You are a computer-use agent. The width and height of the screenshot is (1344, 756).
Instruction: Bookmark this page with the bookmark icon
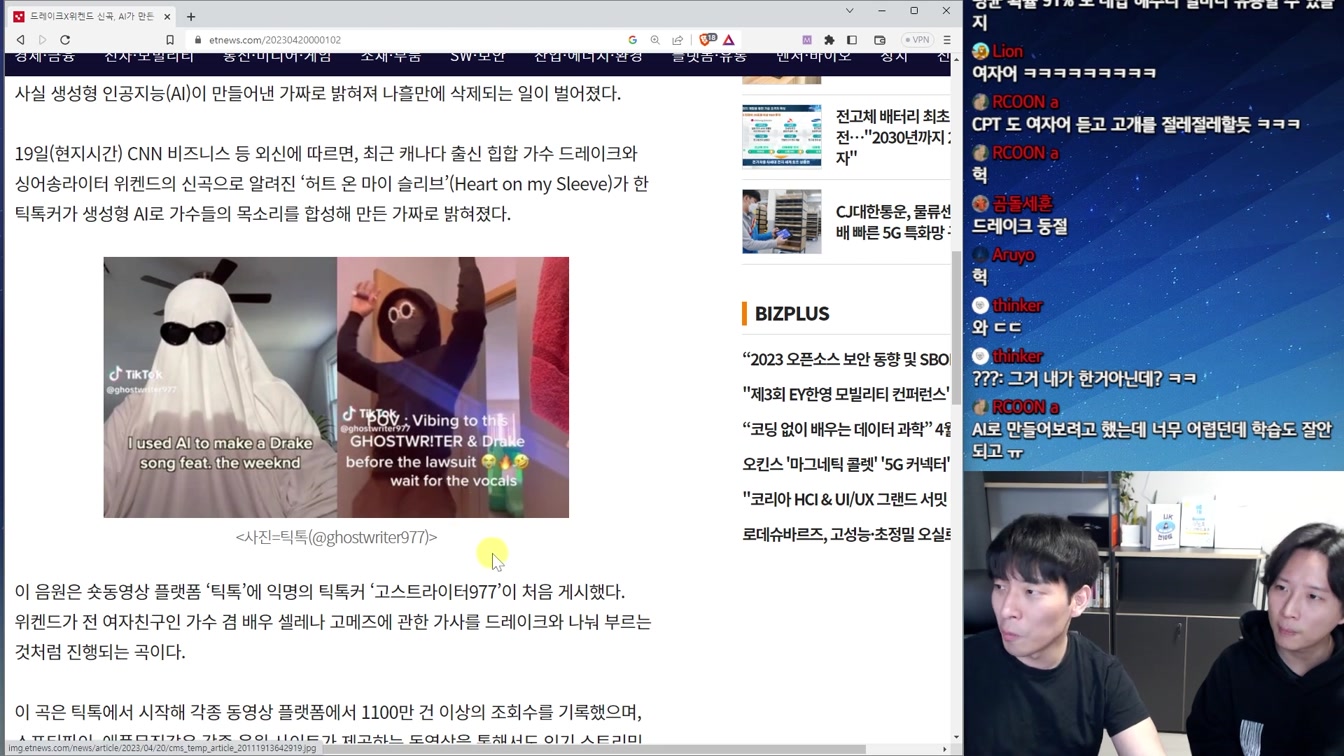coord(170,40)
